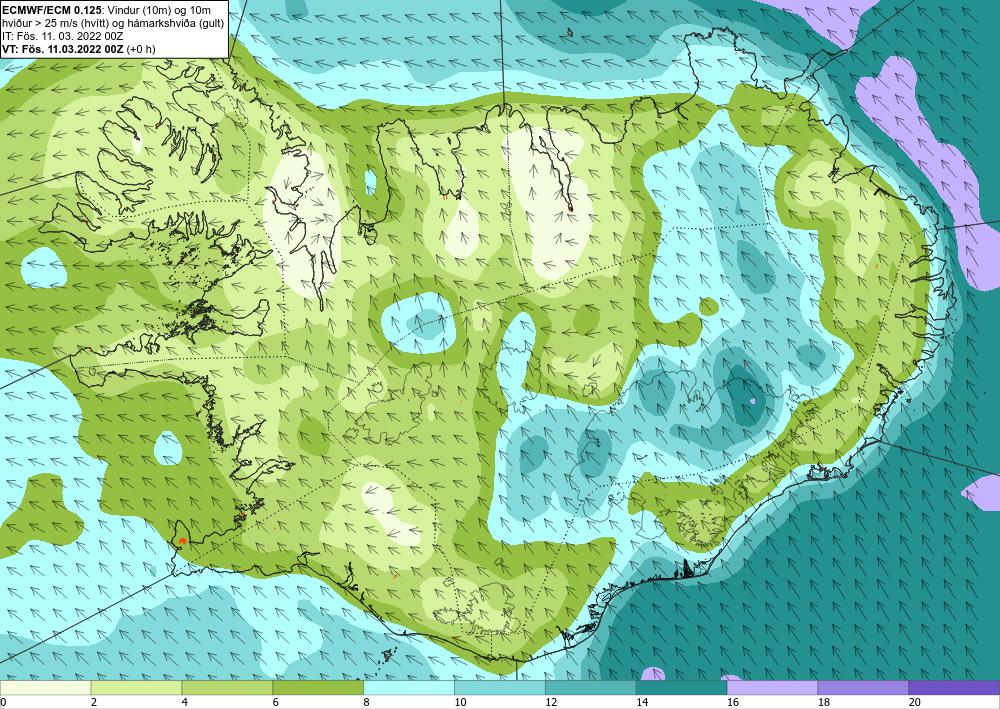Click the red marker on the southwest coast
Viewport: 1000px width, 709px height.
coord(182,541)
